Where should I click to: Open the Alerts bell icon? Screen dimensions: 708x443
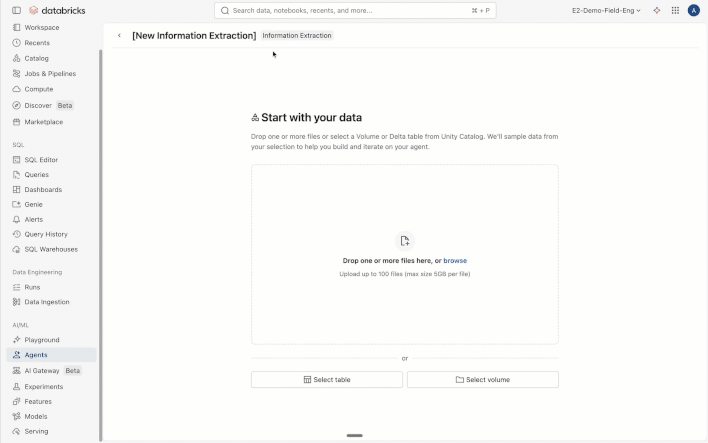[x=17, y=219]
